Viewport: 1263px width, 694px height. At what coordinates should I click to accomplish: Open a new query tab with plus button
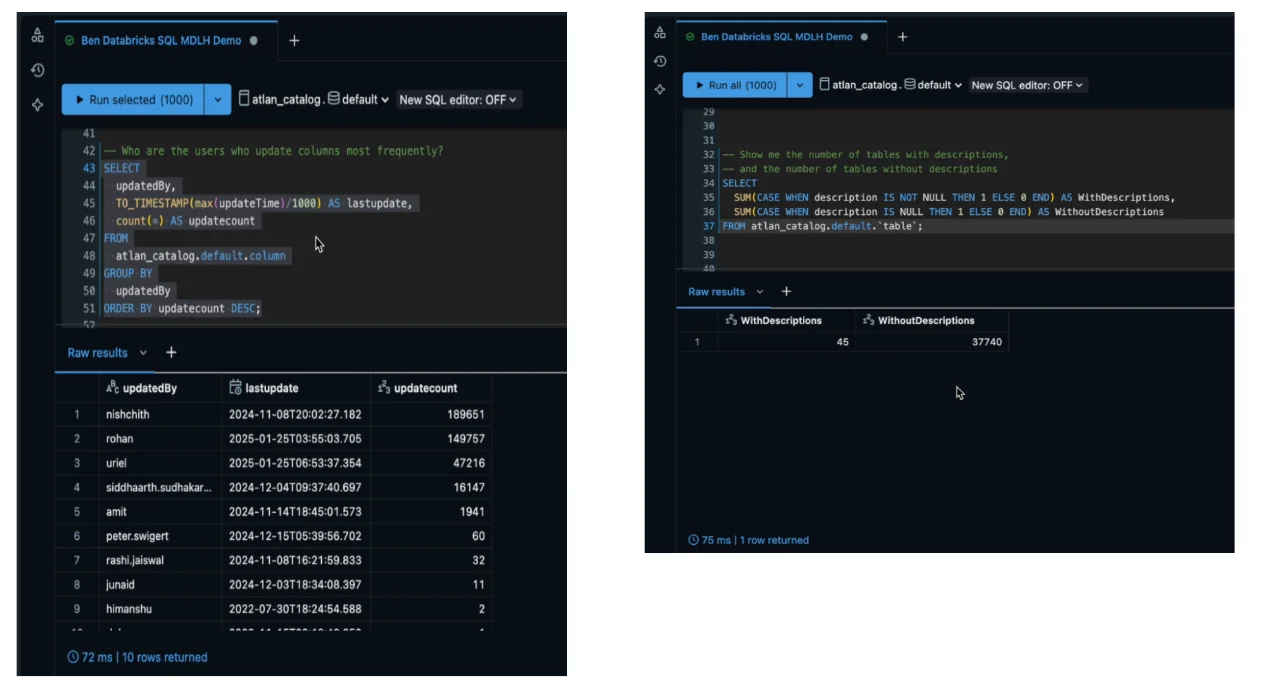[x=294, y=40]
